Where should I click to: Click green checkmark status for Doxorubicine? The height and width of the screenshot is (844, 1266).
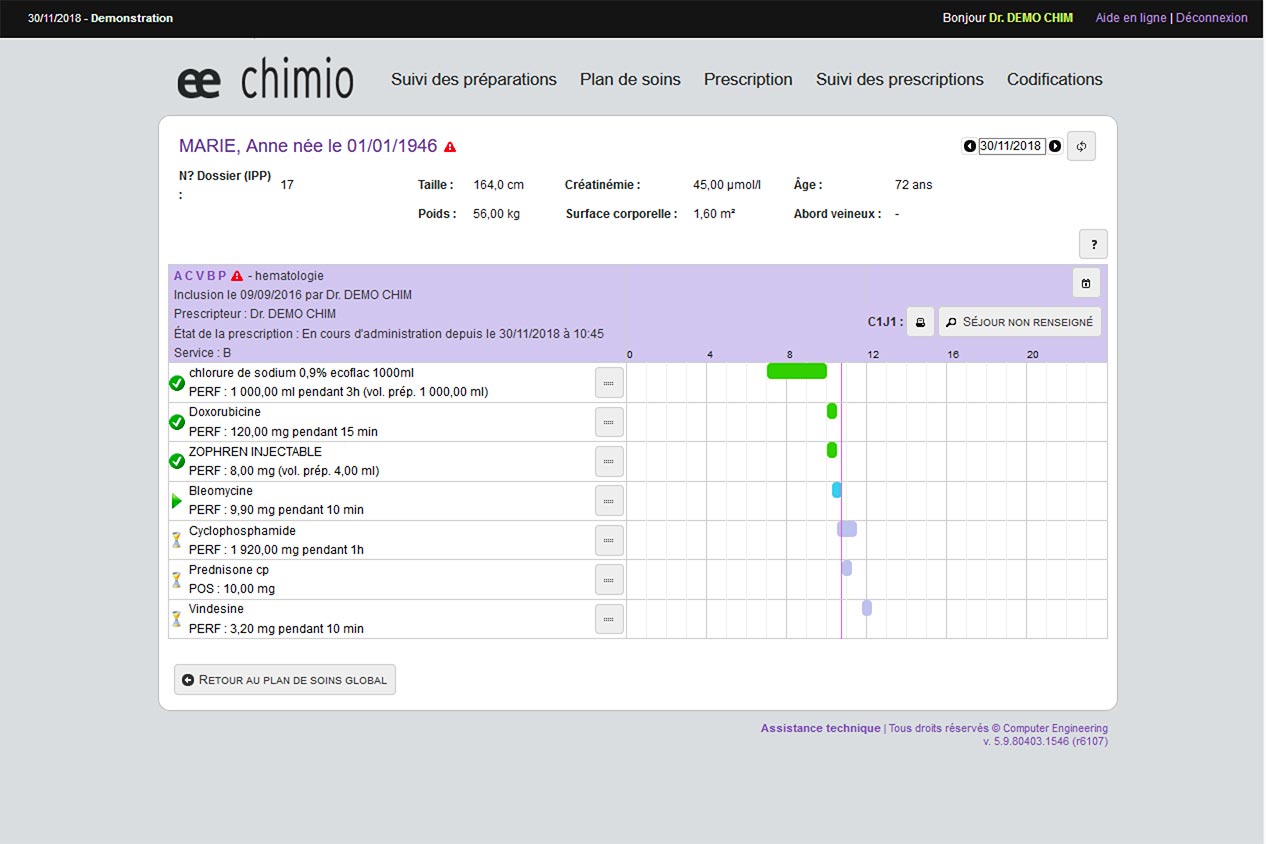pos(177,422)
